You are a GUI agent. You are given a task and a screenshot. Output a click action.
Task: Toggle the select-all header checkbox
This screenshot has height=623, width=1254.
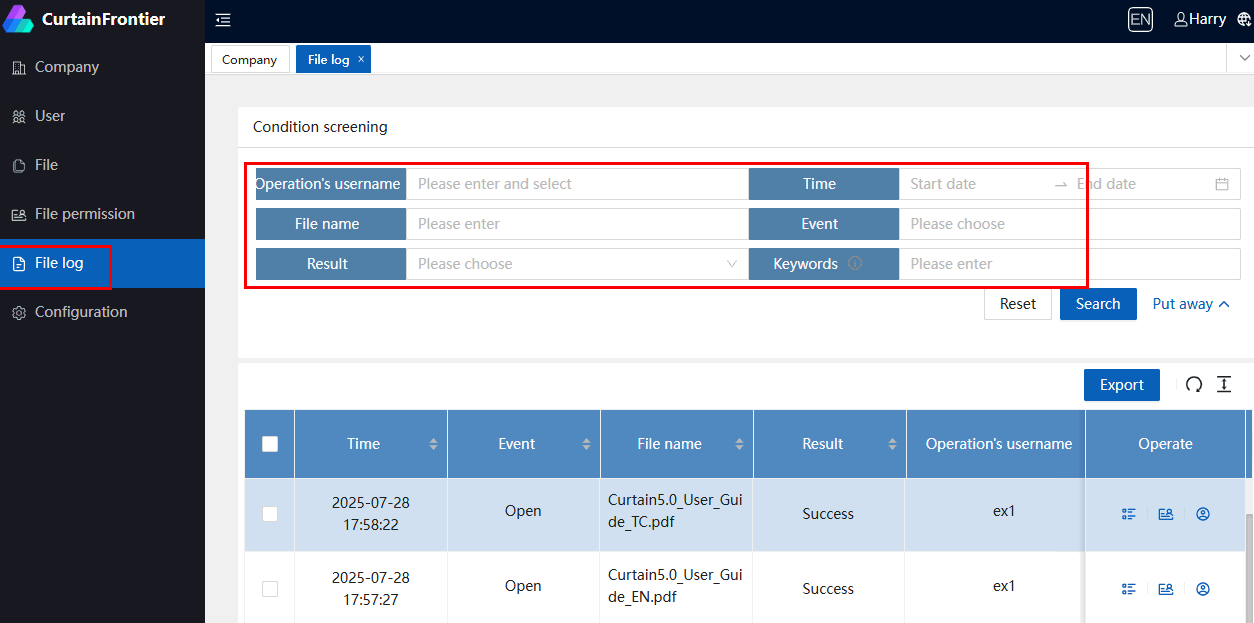[x=270, y=444]
